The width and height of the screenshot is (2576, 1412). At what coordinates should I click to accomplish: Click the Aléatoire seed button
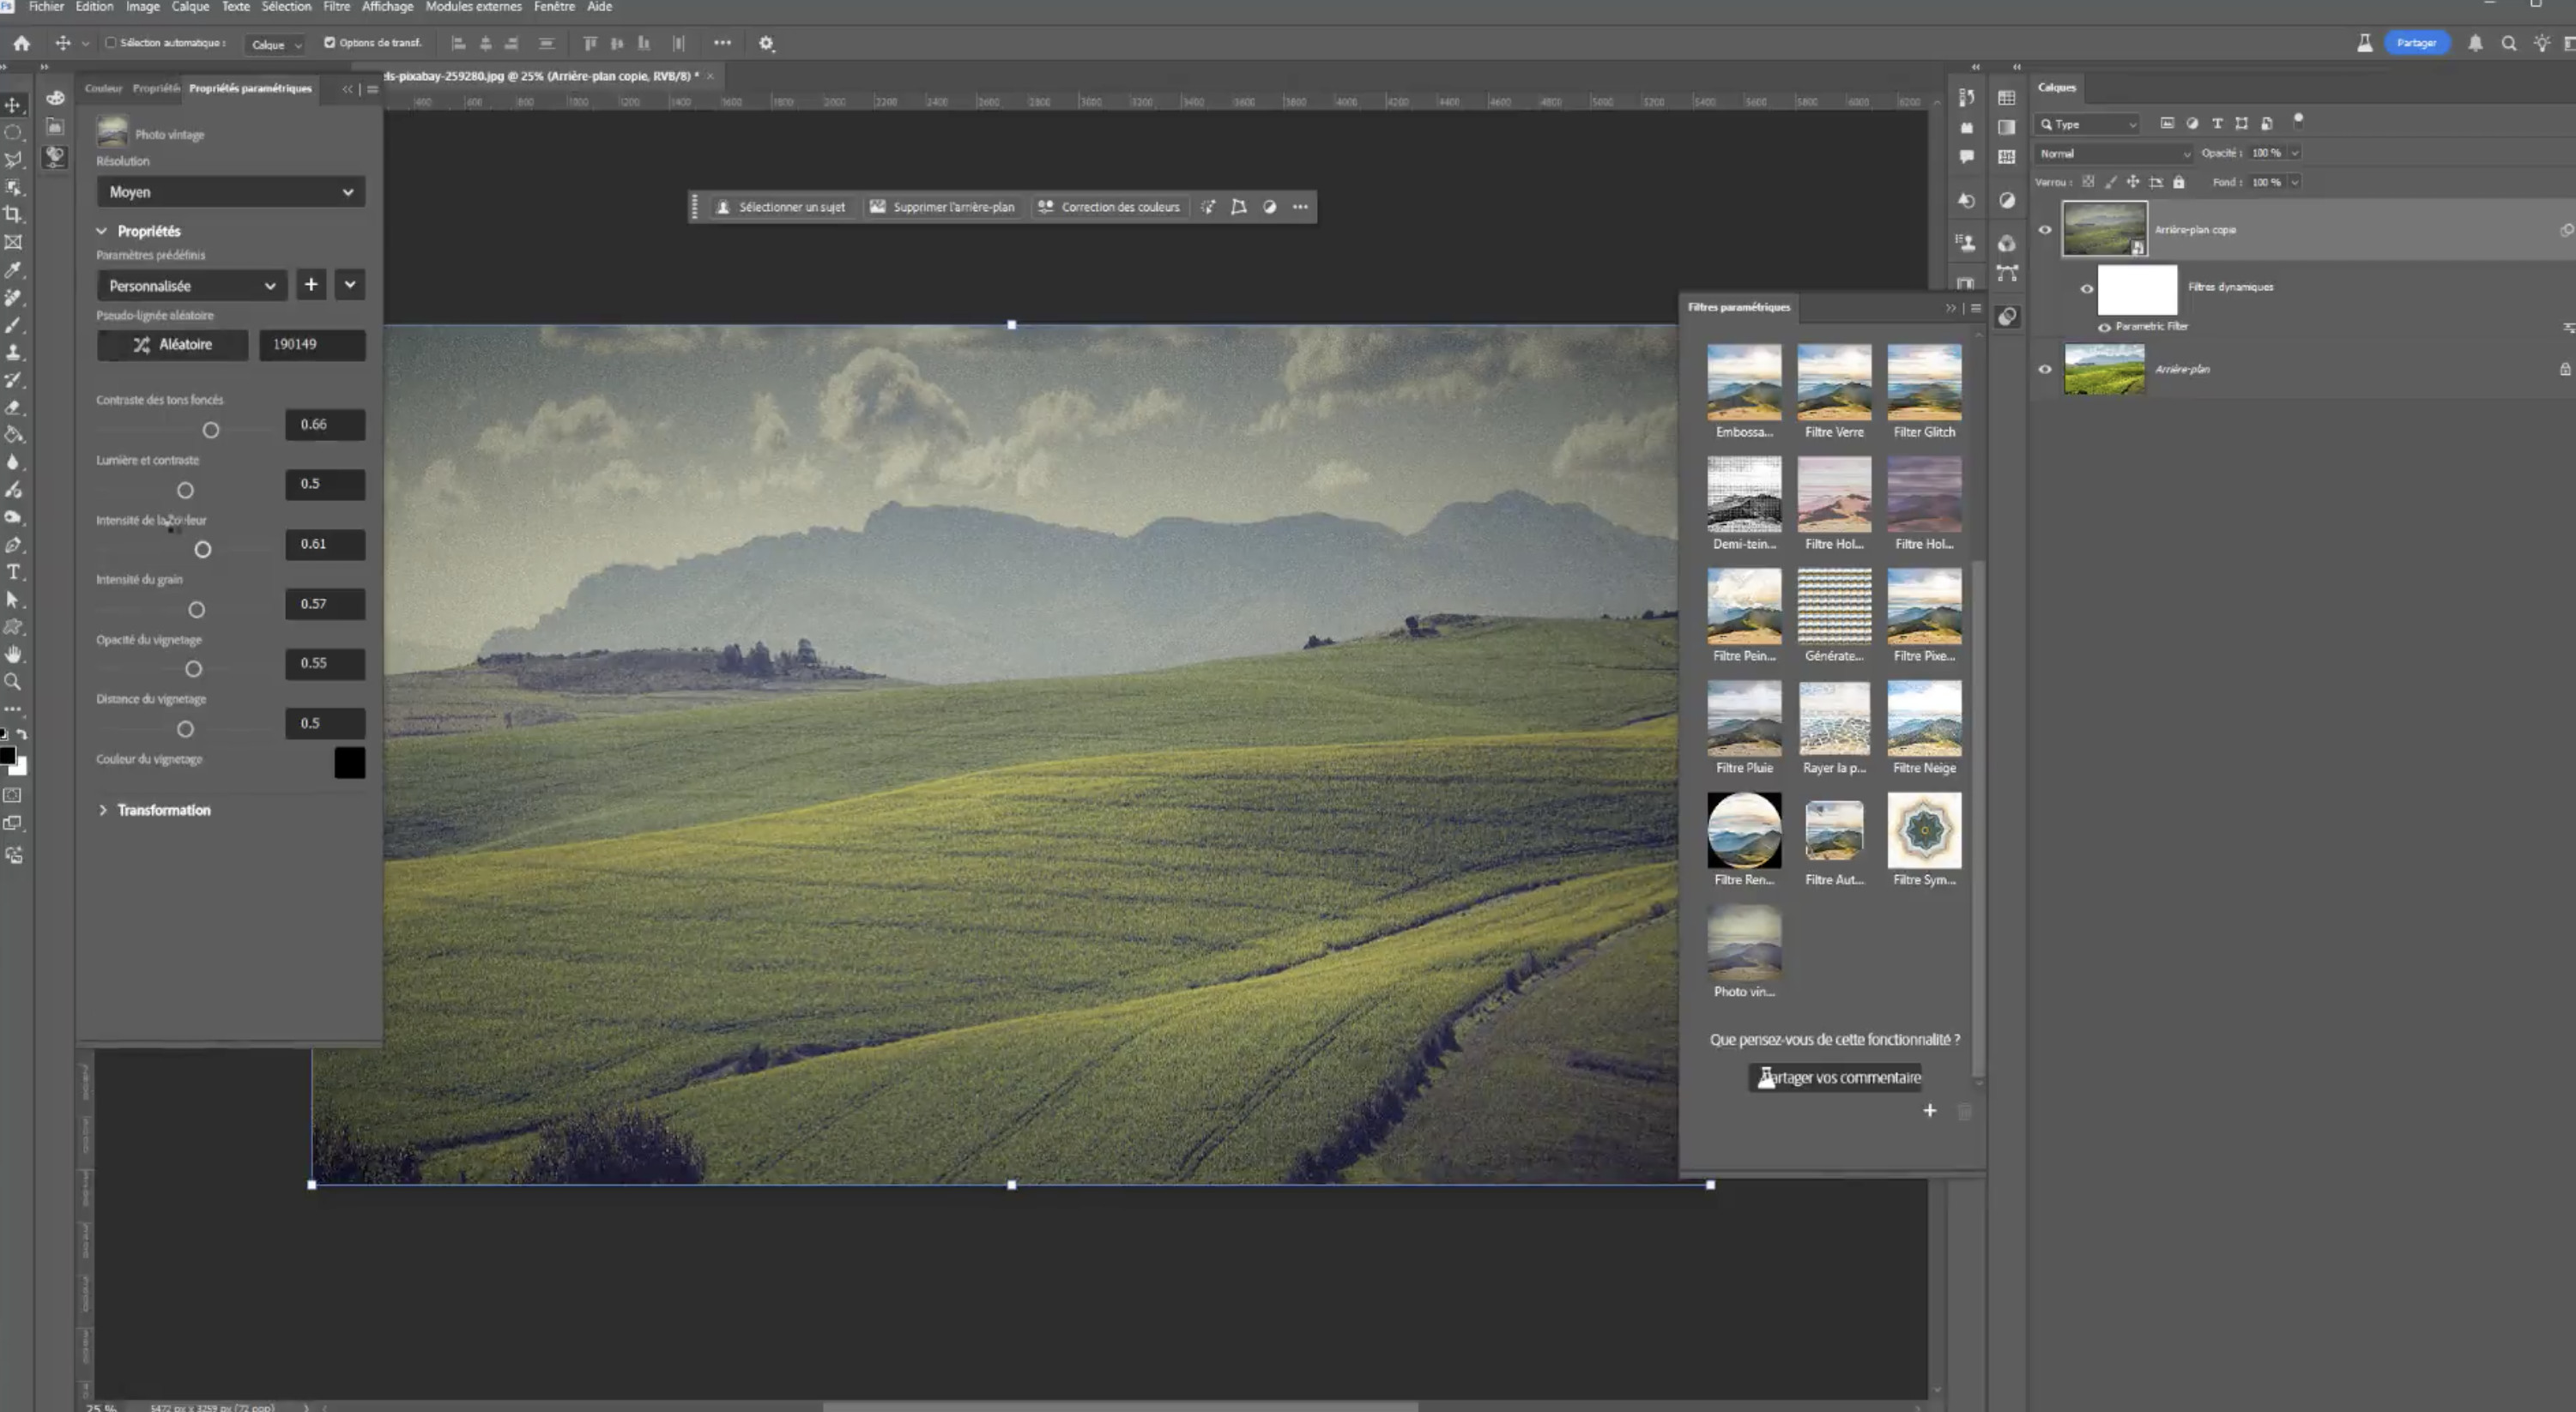[x=172, y=344]
